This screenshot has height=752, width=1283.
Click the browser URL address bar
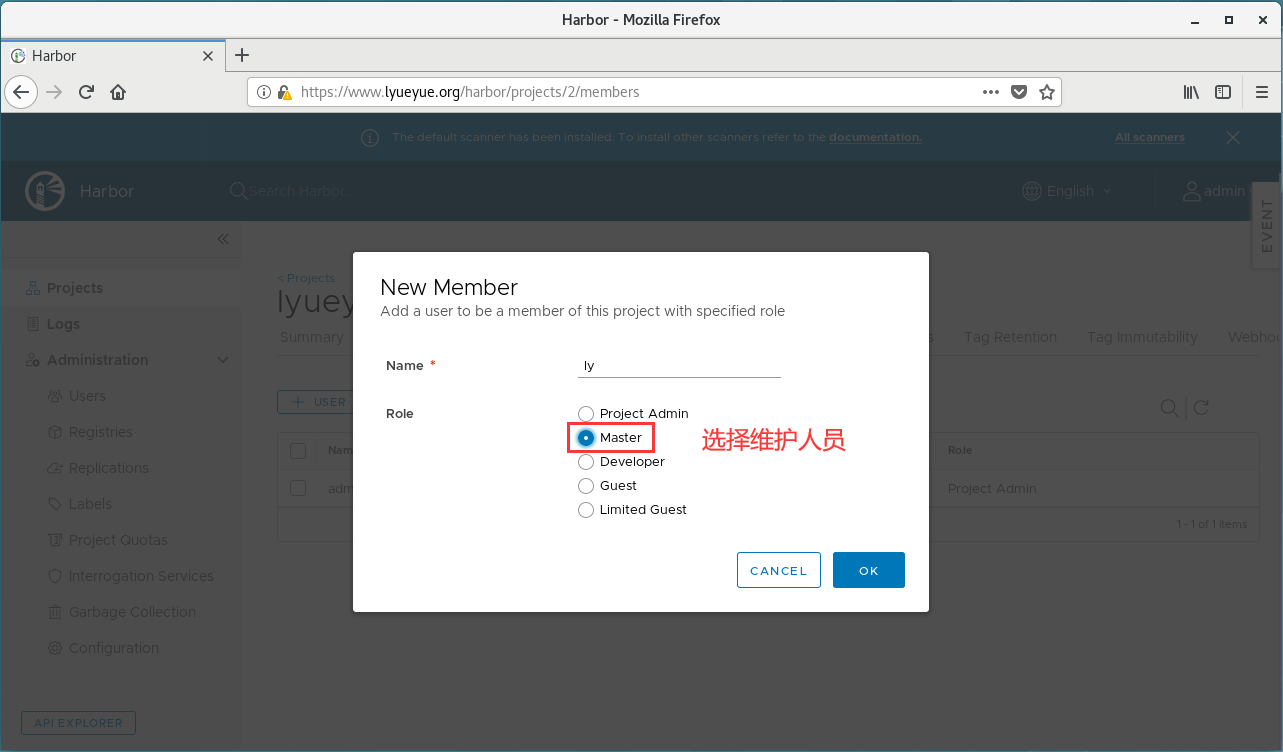[638, 92]
